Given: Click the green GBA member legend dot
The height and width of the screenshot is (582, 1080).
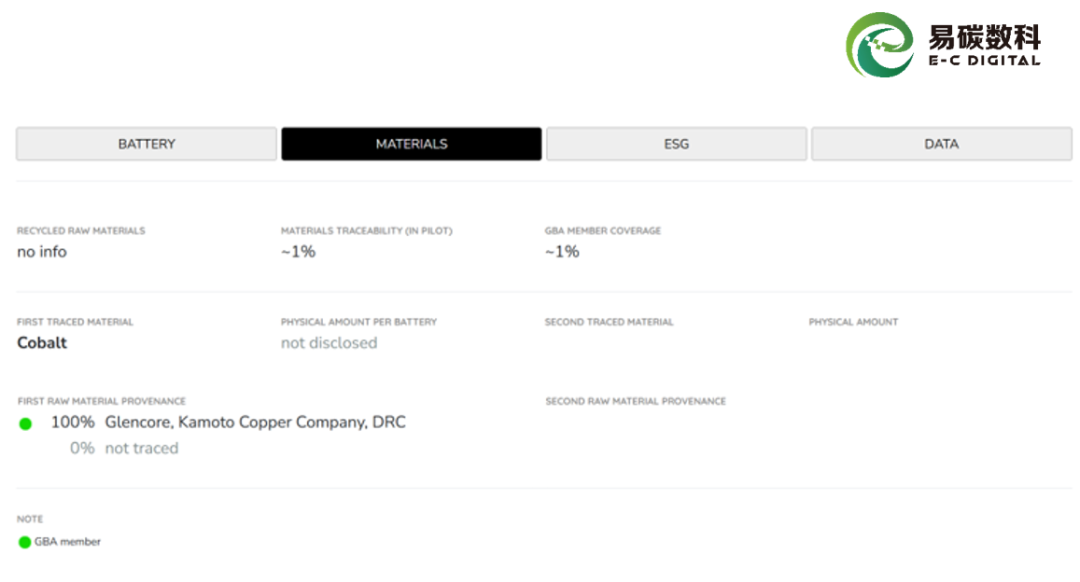Looking at the screenshot, I should click(25, 542).
